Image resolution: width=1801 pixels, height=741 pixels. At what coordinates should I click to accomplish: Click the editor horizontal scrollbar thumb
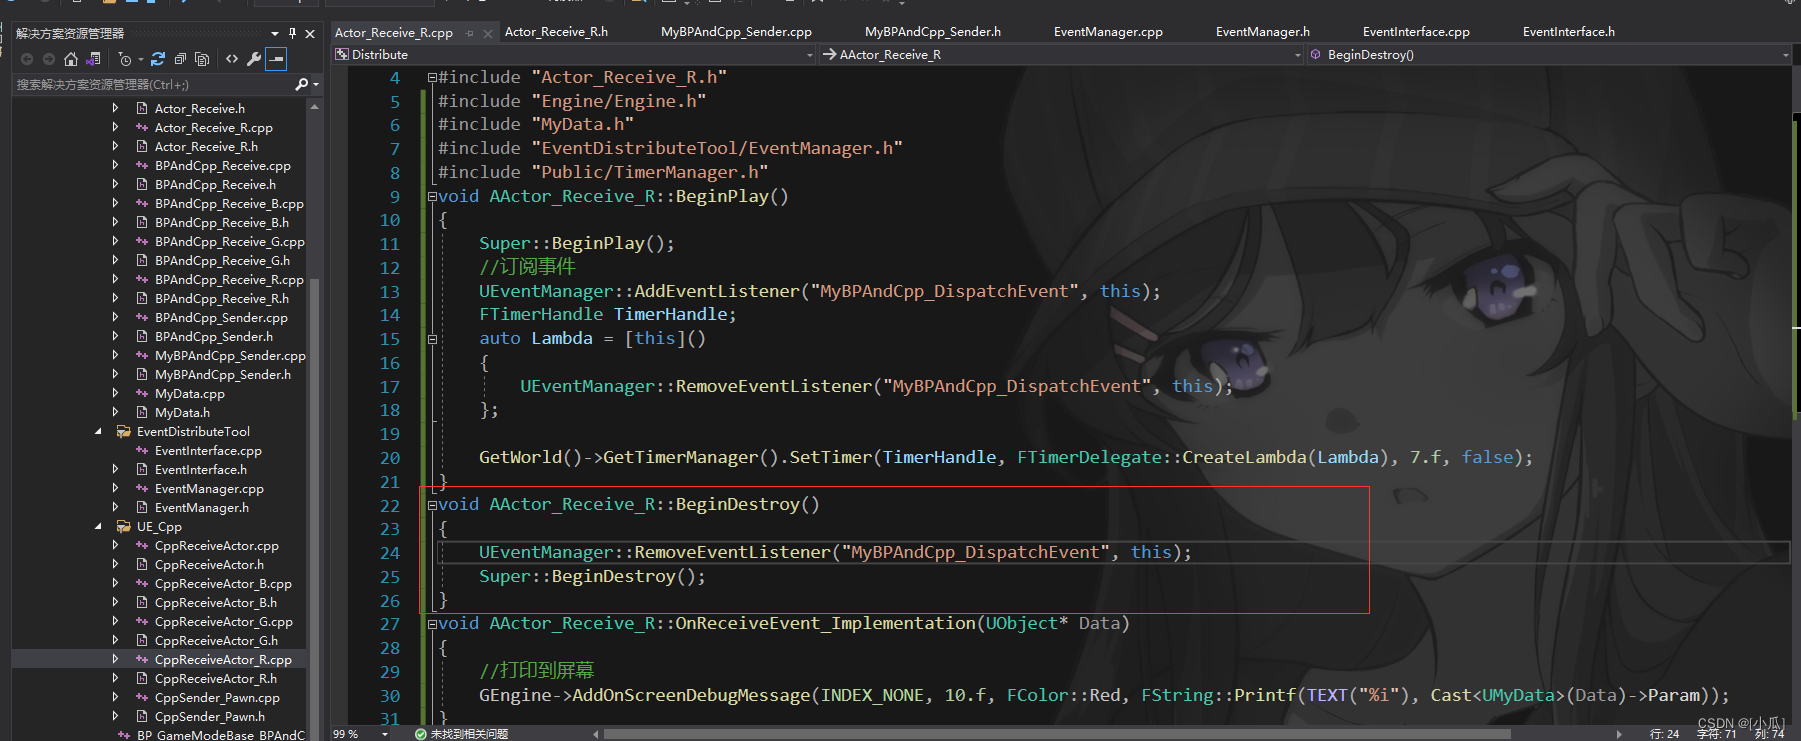tap(1057, 734)
